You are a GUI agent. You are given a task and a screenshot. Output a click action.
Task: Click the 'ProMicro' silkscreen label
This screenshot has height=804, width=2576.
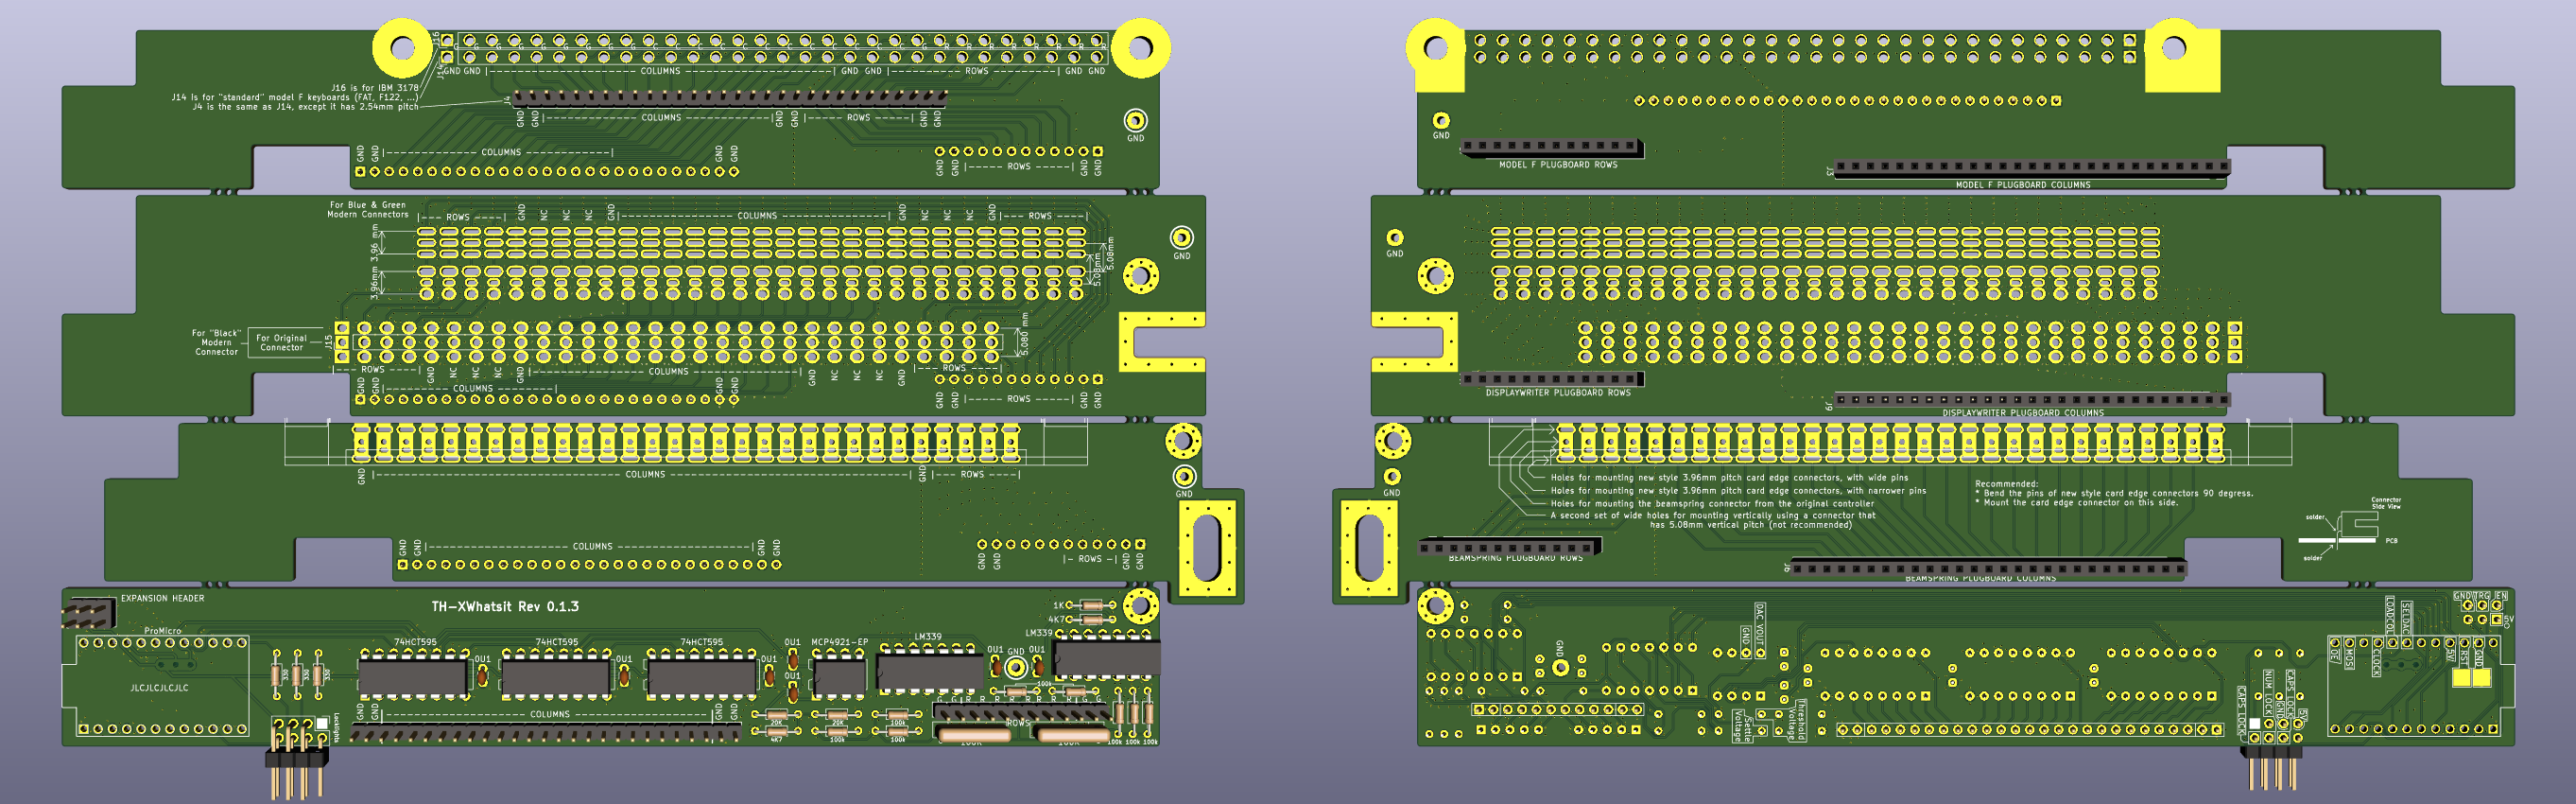(x=163, y=631)
